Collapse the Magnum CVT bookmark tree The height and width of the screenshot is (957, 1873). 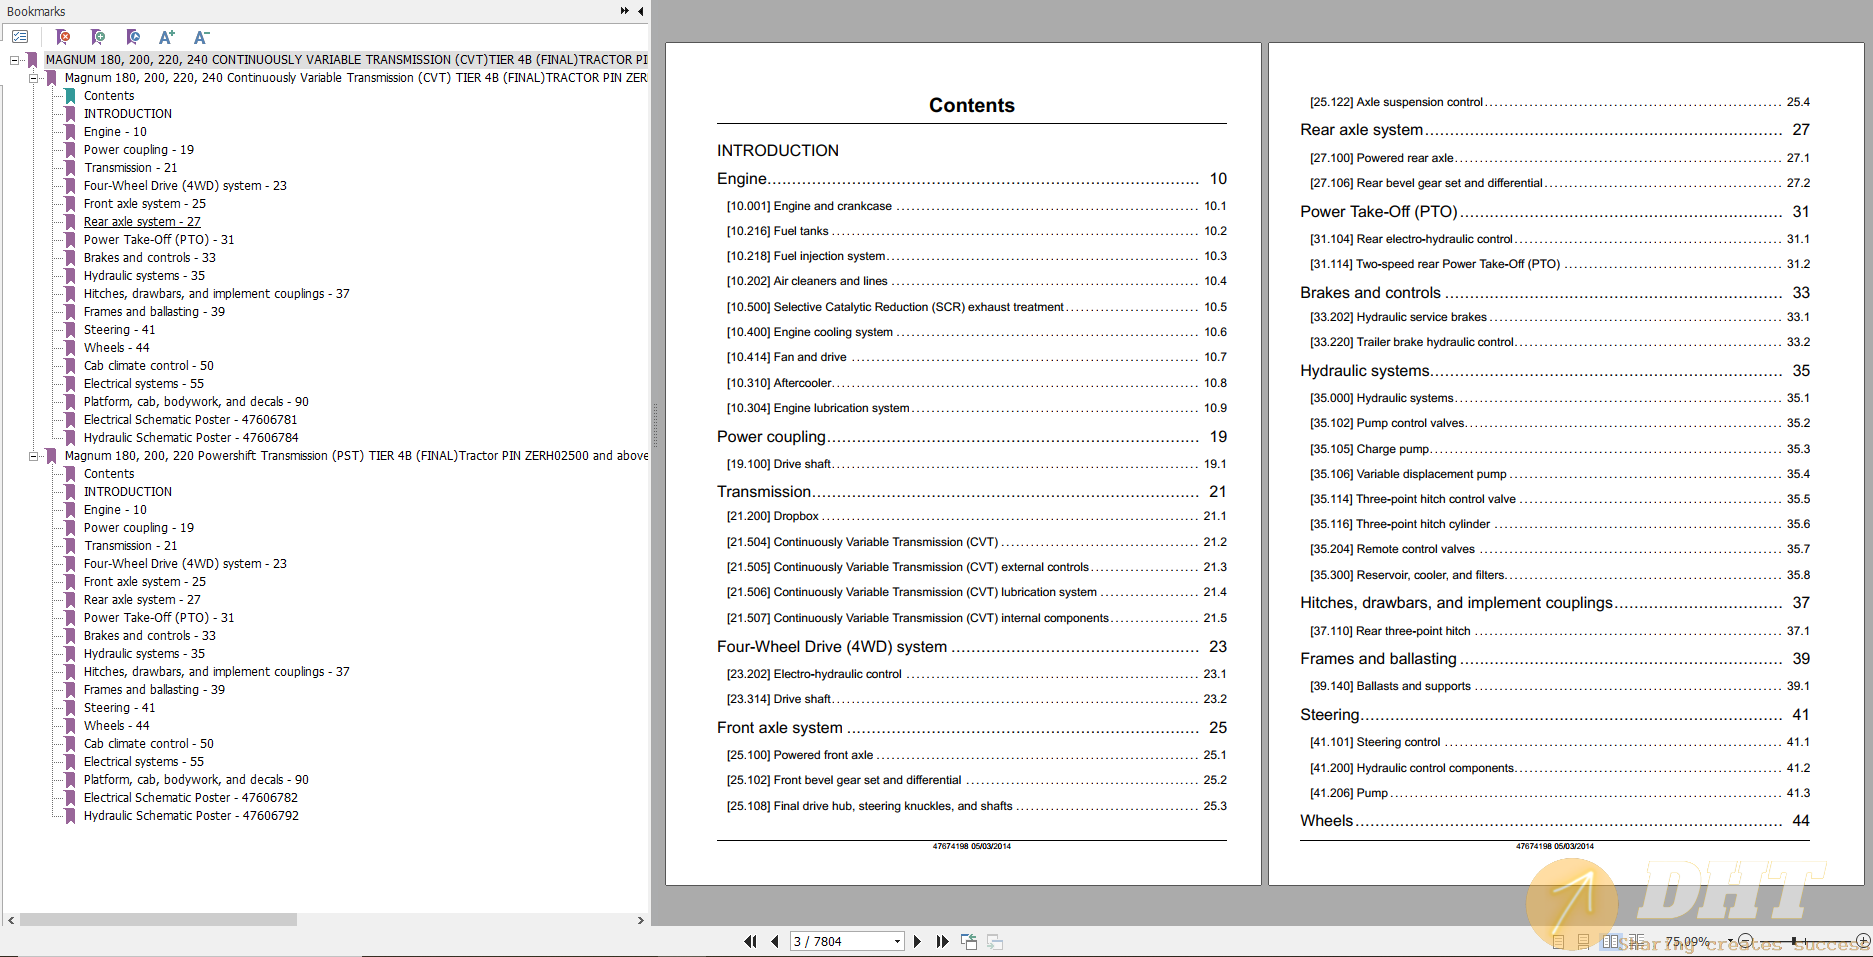(x=34, y=77)
